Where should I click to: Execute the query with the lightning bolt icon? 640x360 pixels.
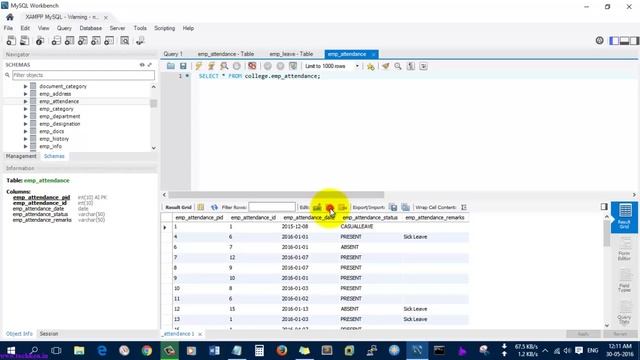coord(199,66)
